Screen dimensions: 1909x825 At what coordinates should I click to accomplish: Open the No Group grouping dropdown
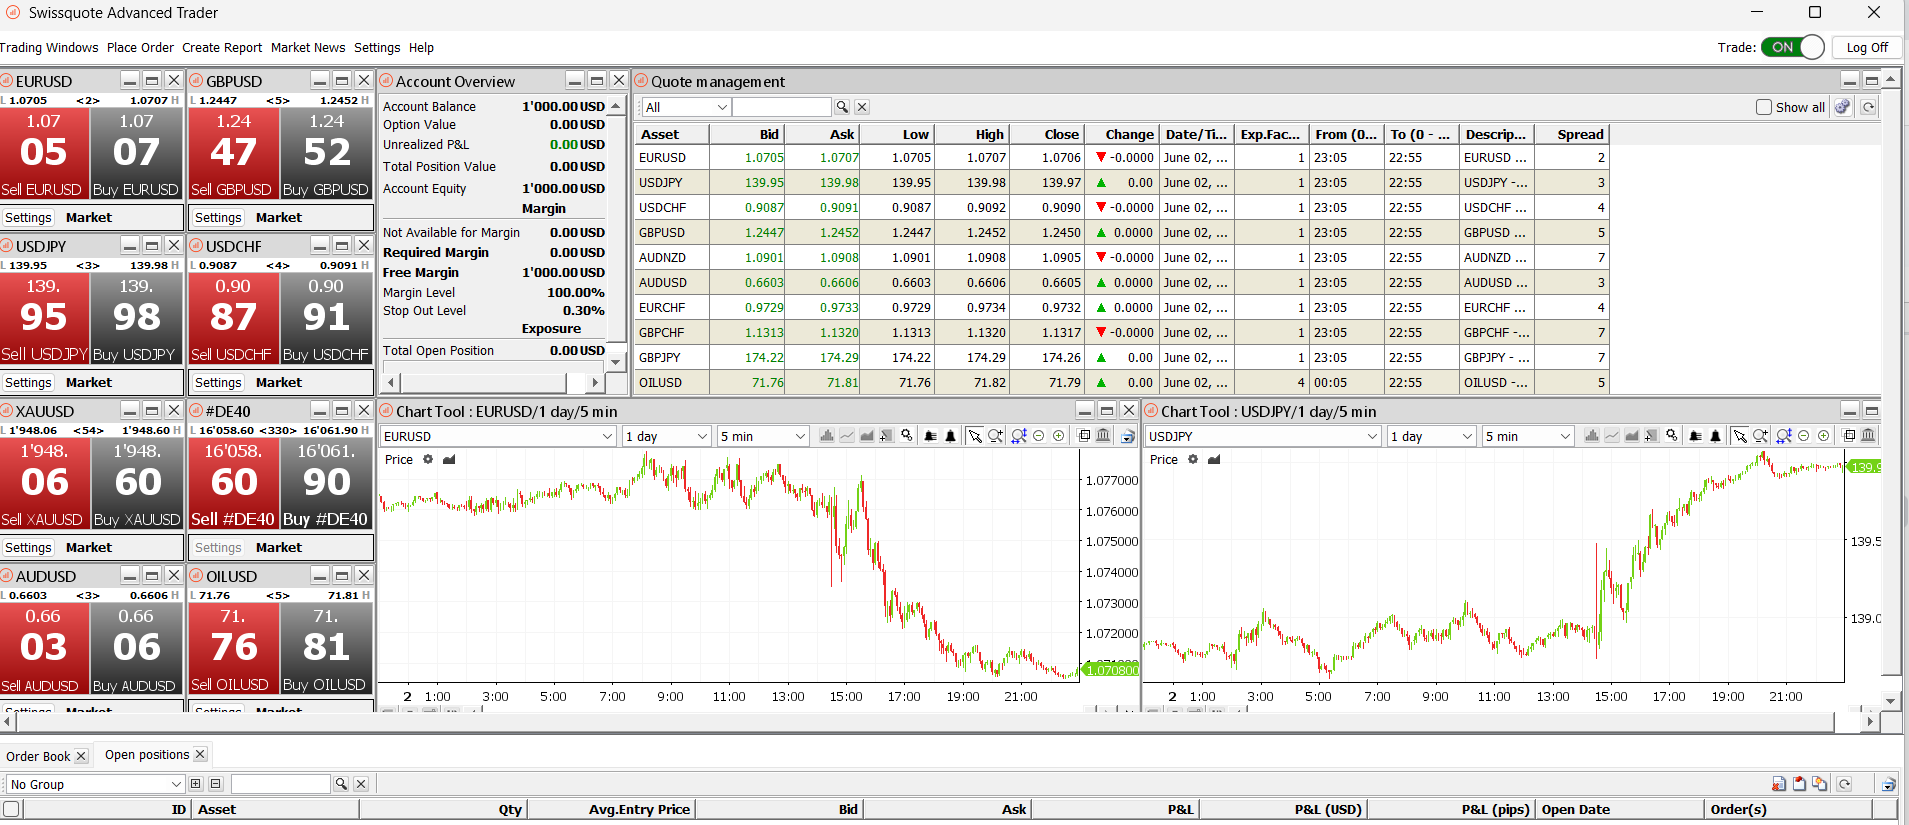click(x=95, y=784)
